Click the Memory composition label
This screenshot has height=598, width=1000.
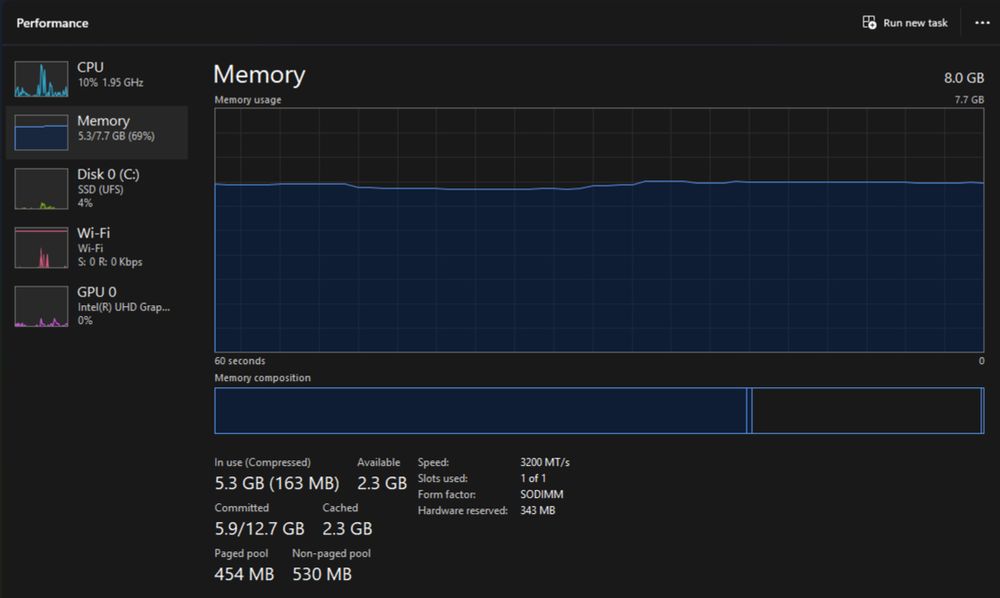pos(262,377)
